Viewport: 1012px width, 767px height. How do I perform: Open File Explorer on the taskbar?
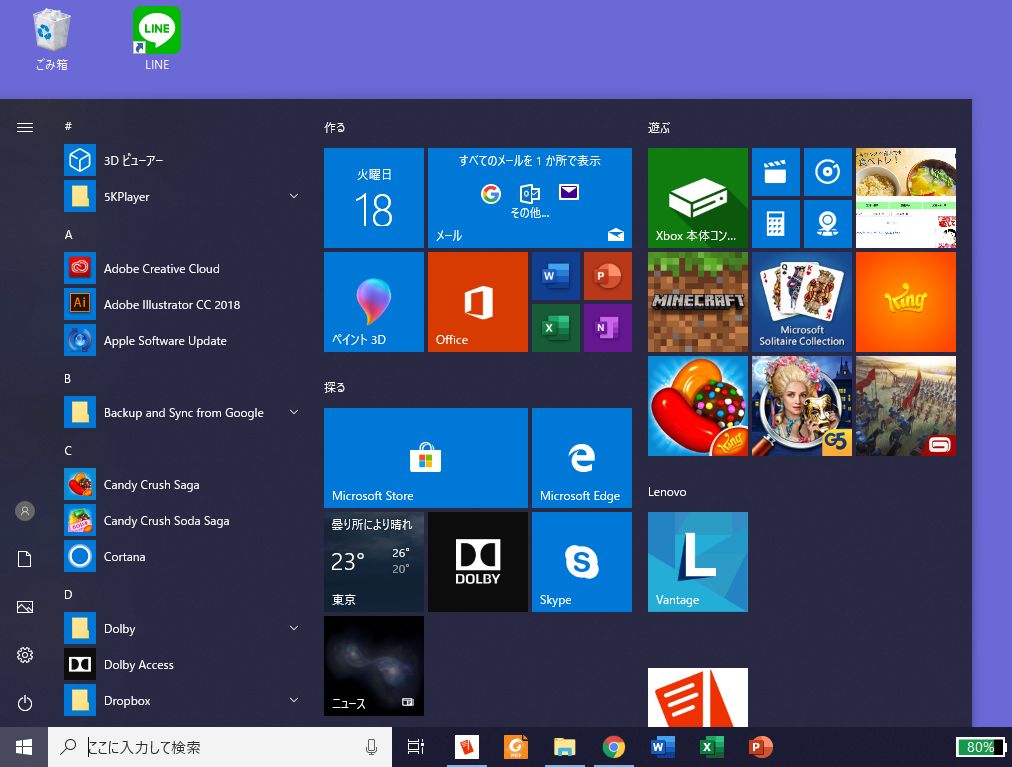(564, 747)
